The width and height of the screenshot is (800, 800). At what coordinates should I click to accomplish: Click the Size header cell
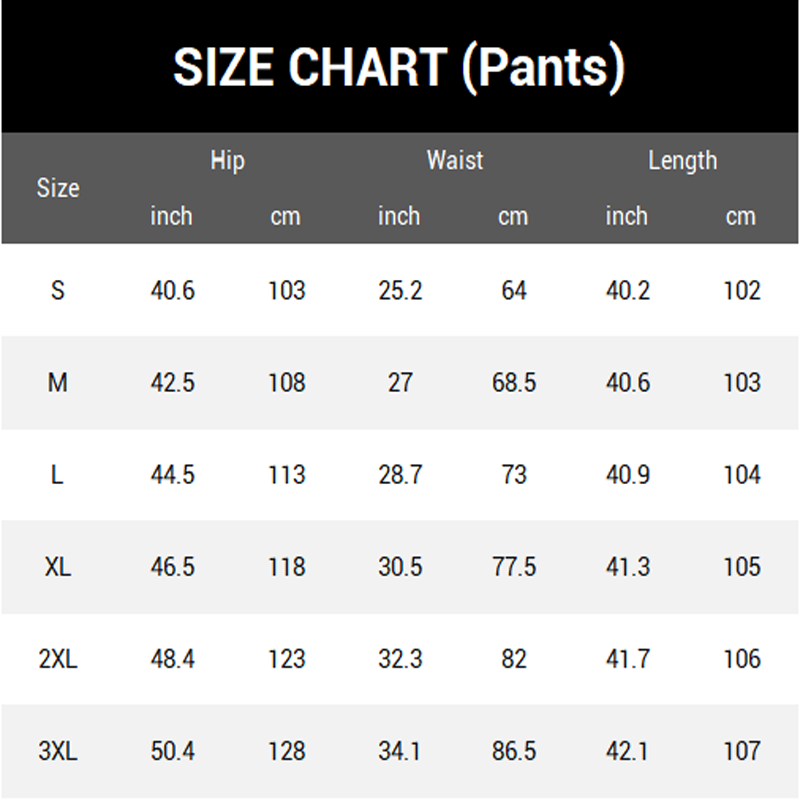58,188
